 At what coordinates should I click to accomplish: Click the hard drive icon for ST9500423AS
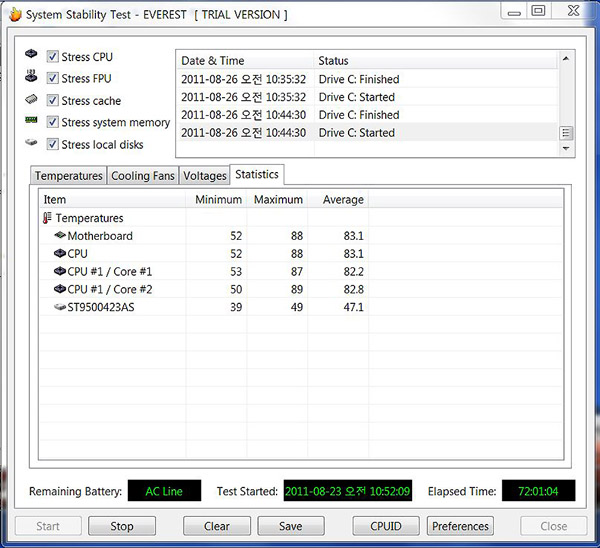coord(60,307)
